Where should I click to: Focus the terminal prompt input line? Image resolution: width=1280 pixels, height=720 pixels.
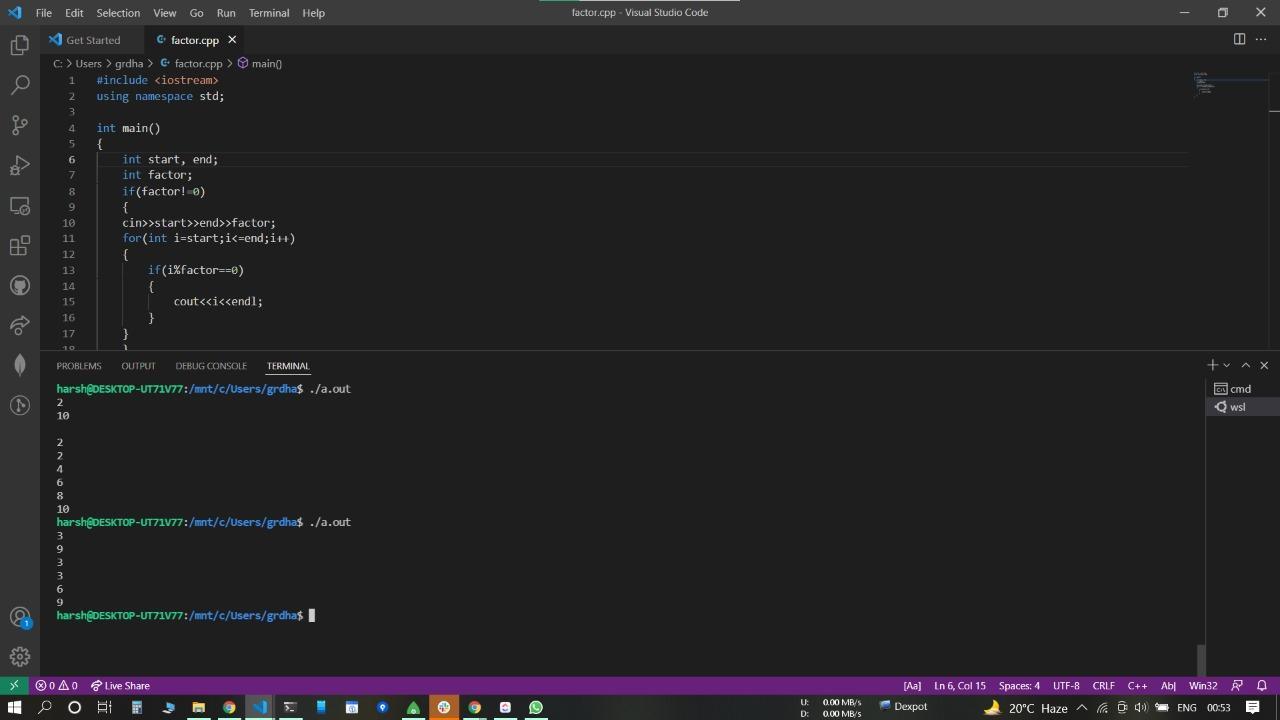coord(312,616)
